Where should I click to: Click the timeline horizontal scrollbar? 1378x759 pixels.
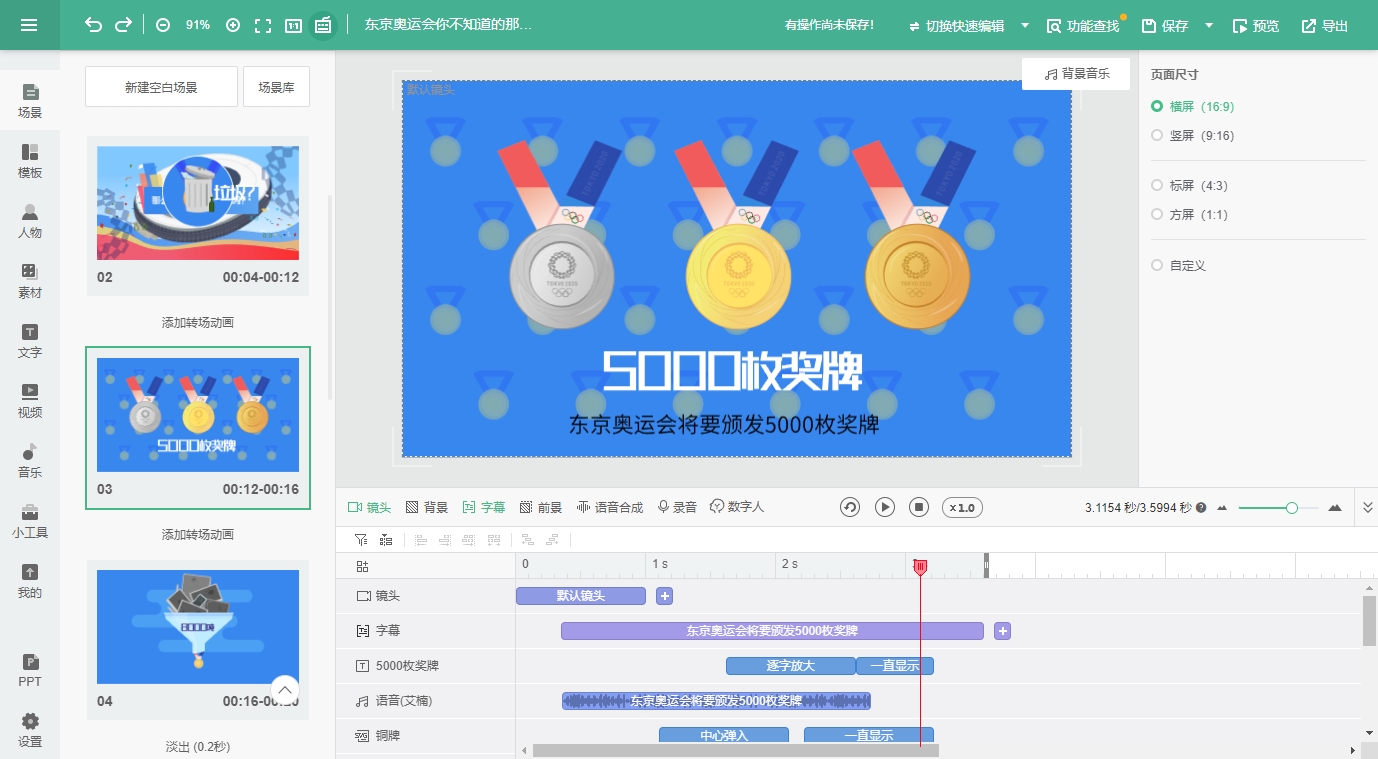tap(736, 750)
